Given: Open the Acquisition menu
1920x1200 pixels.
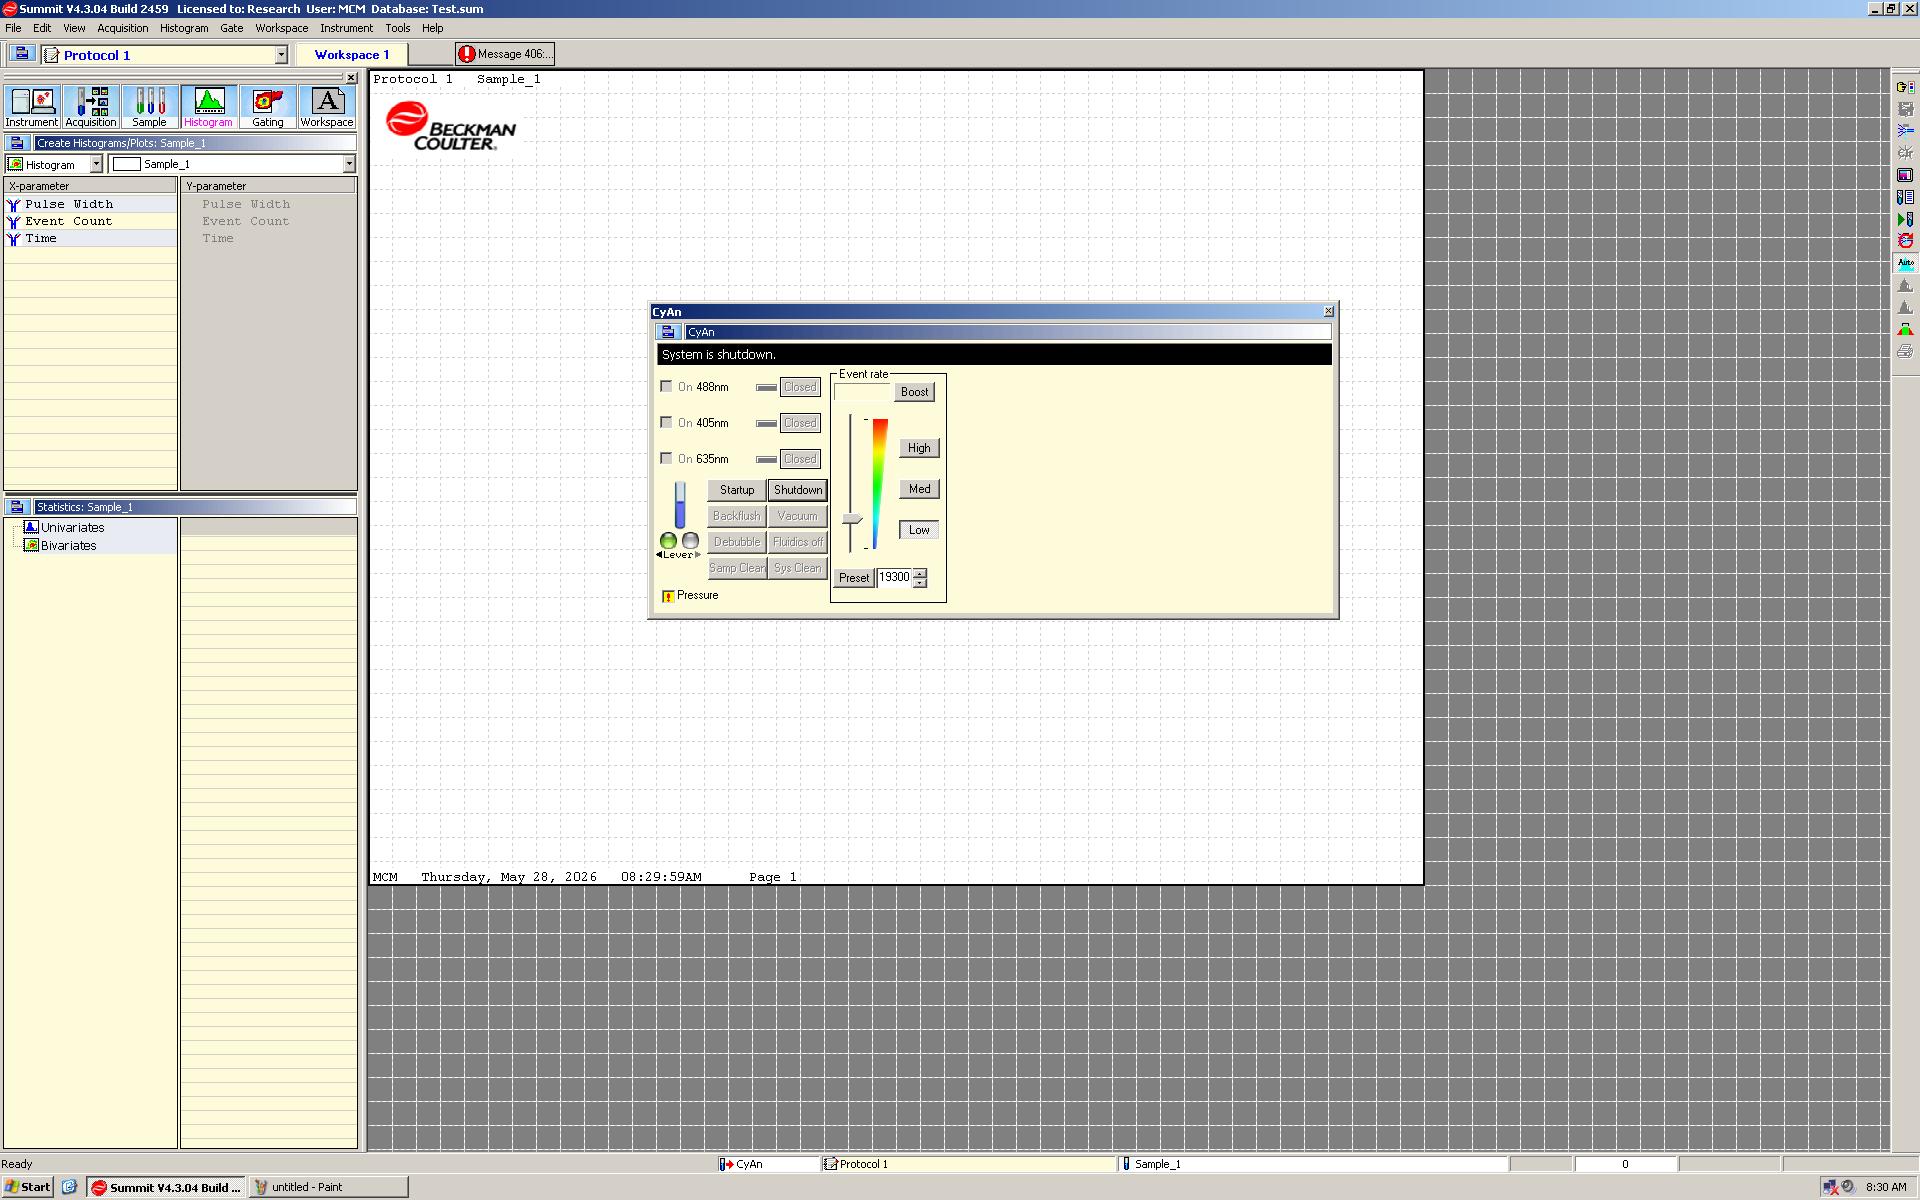Looking at the screenshot, I should 123,28.
